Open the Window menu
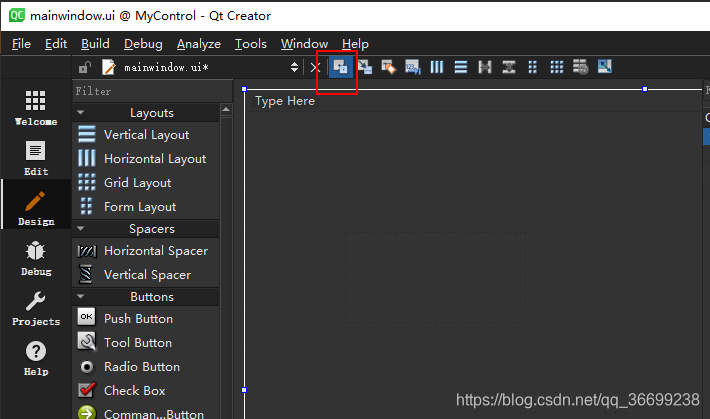Viewport: 710px width, 419px height. click(x=304, y=44)
